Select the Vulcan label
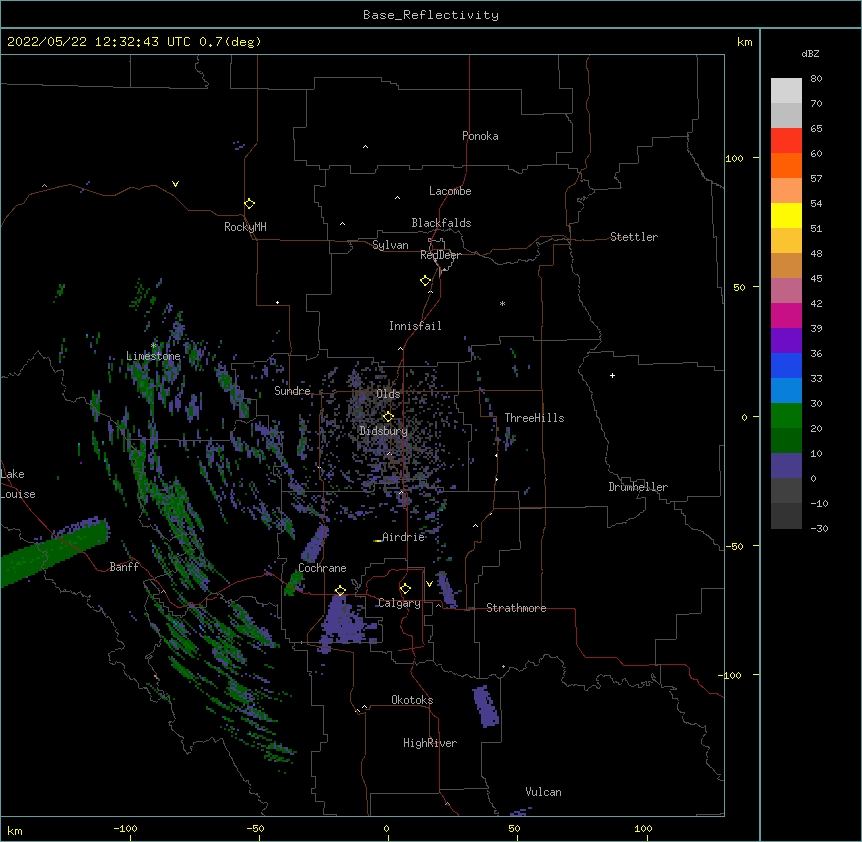 tap(543, 792)
